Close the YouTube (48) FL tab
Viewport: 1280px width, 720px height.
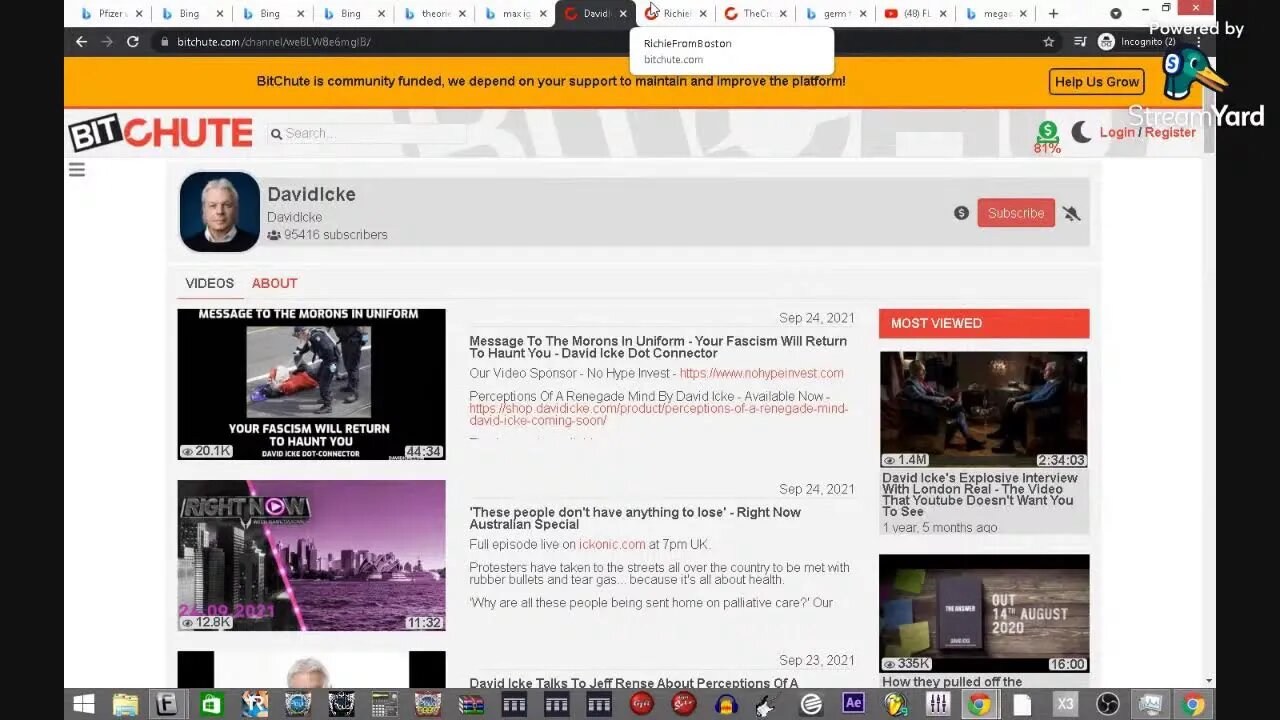click(943, 14)
